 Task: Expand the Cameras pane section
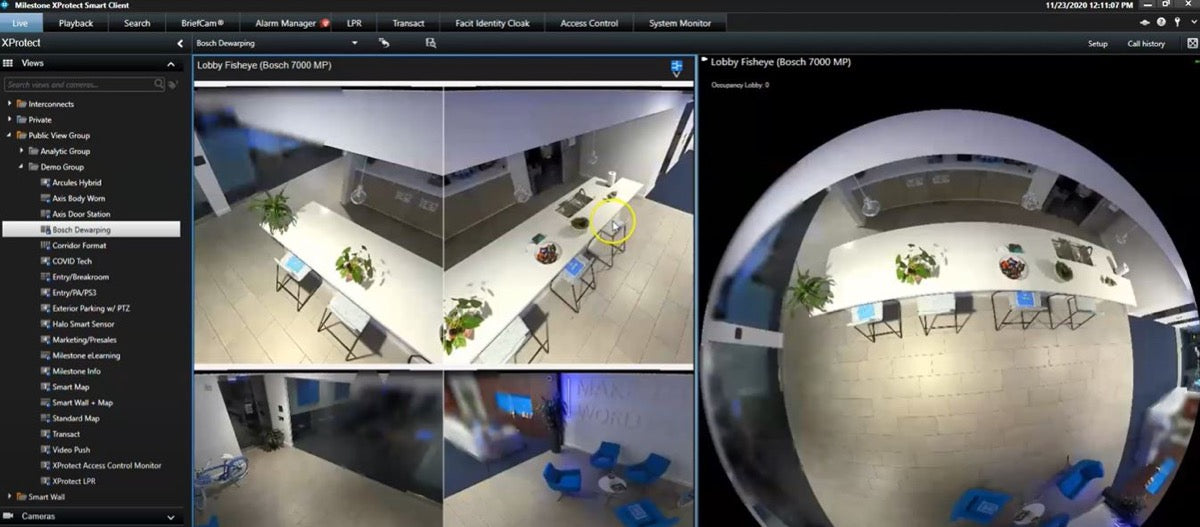tap(171, 516)
